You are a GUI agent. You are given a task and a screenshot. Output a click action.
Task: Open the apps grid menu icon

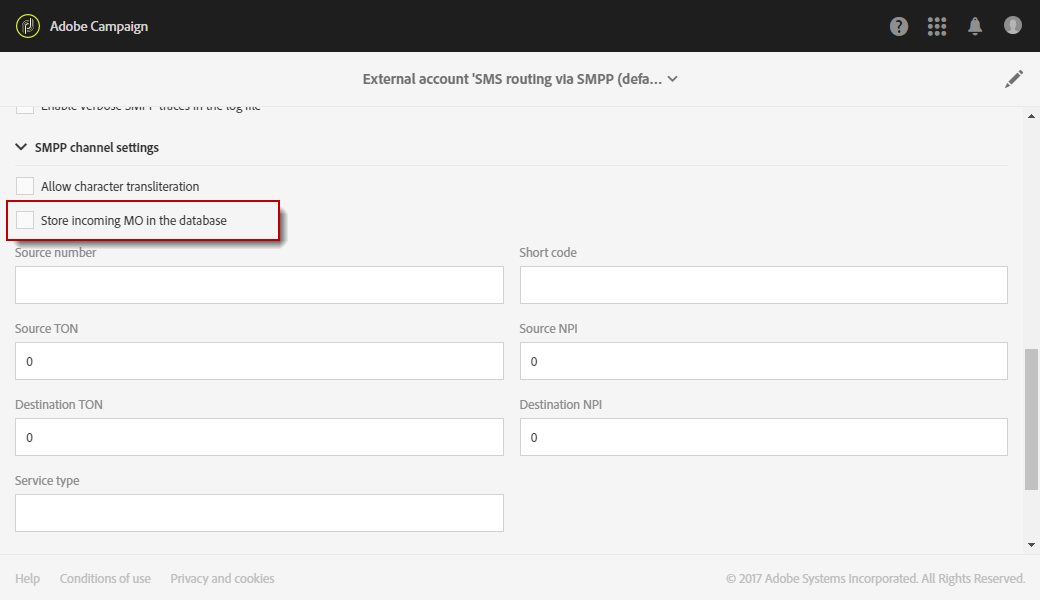[x=937, y=27]
